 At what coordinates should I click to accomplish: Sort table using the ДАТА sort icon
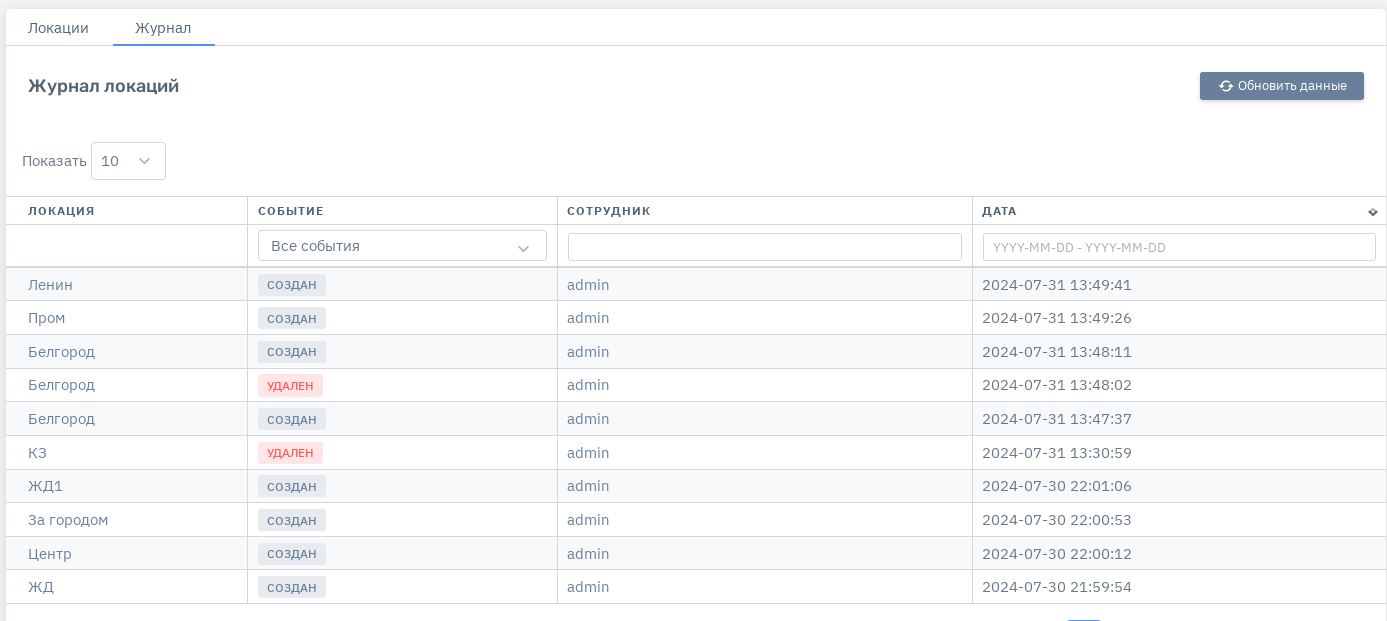pos(1372,212)
